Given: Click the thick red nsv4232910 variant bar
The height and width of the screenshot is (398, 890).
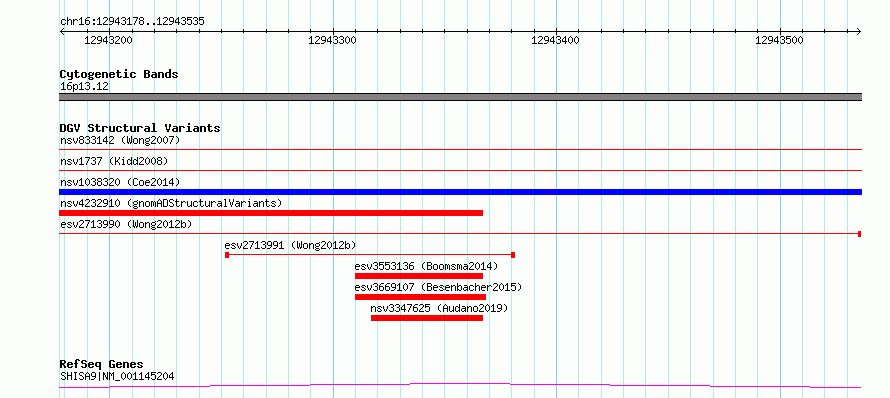Looking at the screenshot, I should point(271,213).
